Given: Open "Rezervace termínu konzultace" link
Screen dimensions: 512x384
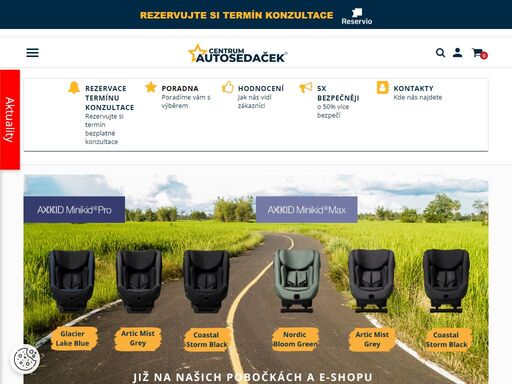Looking at the screenshot, I should (x=110, y=98).
